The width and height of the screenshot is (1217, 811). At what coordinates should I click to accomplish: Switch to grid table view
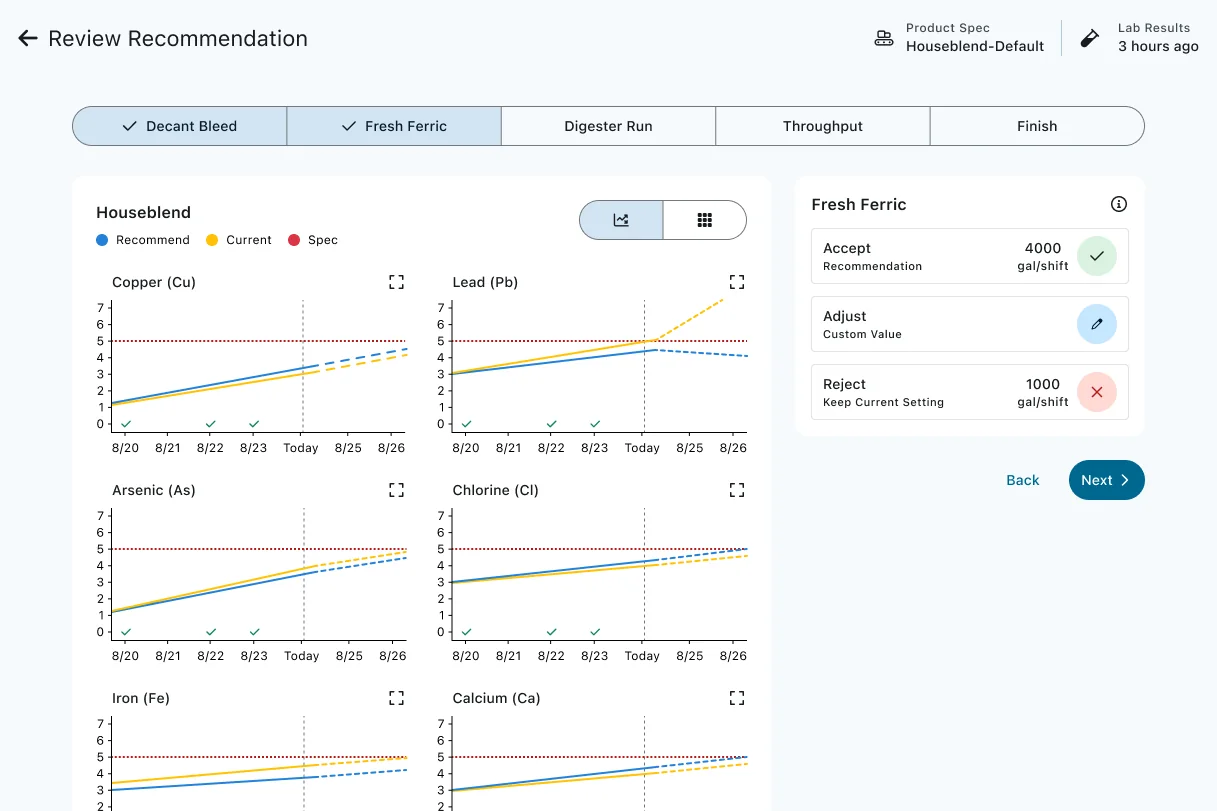coord(705,220)
